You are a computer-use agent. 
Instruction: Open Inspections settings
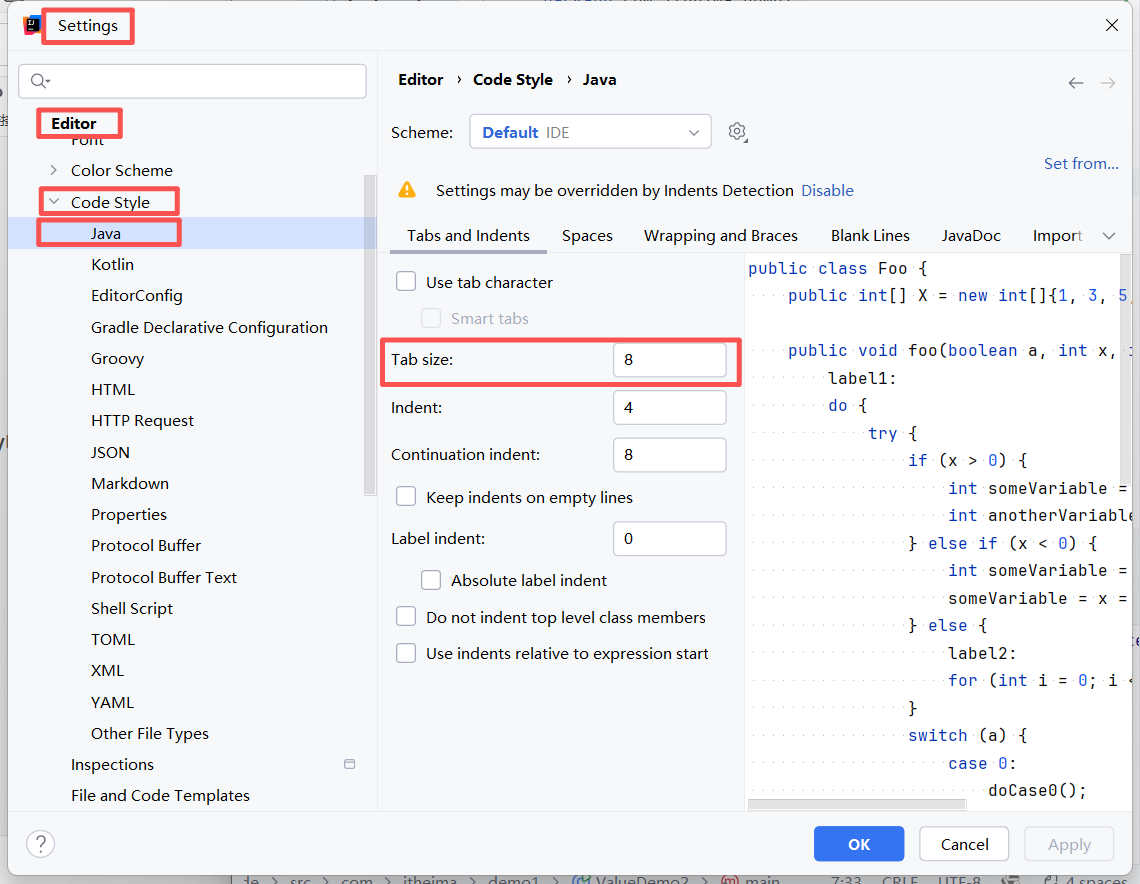point(113,765)
